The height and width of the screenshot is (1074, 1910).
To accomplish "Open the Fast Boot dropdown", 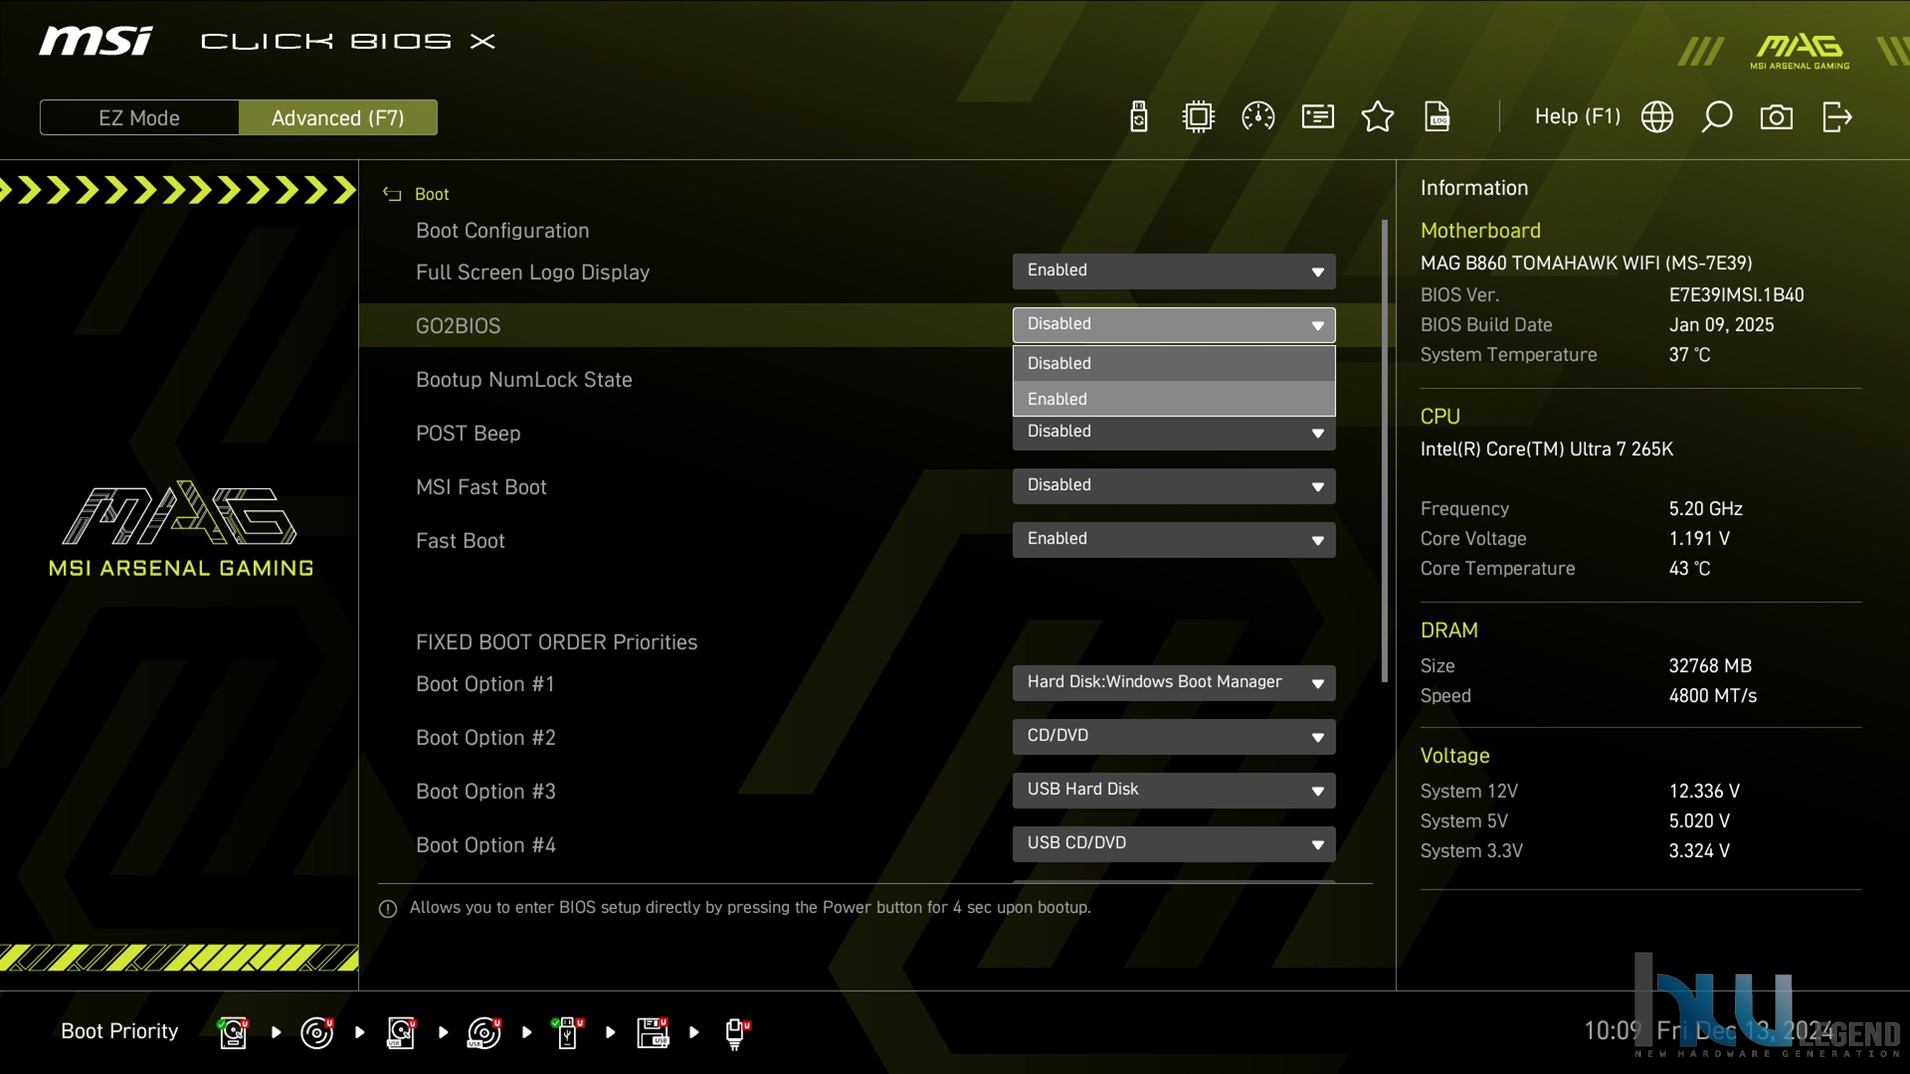I will pyautogui.click(x=1173, y=540).
